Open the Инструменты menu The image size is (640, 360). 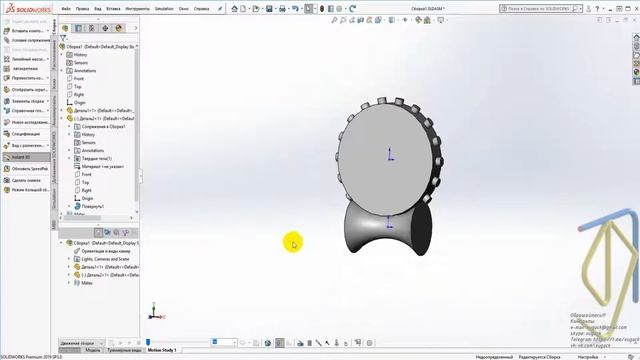pos(137,9)
